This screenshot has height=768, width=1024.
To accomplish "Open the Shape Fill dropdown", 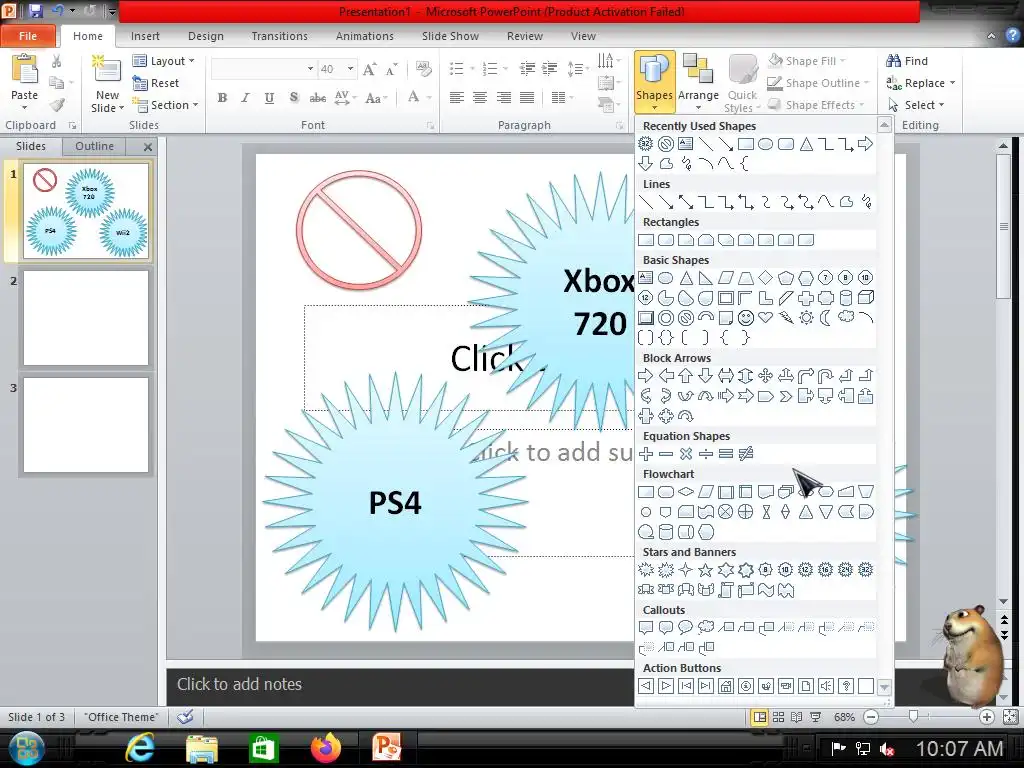I will pos(807,61).
